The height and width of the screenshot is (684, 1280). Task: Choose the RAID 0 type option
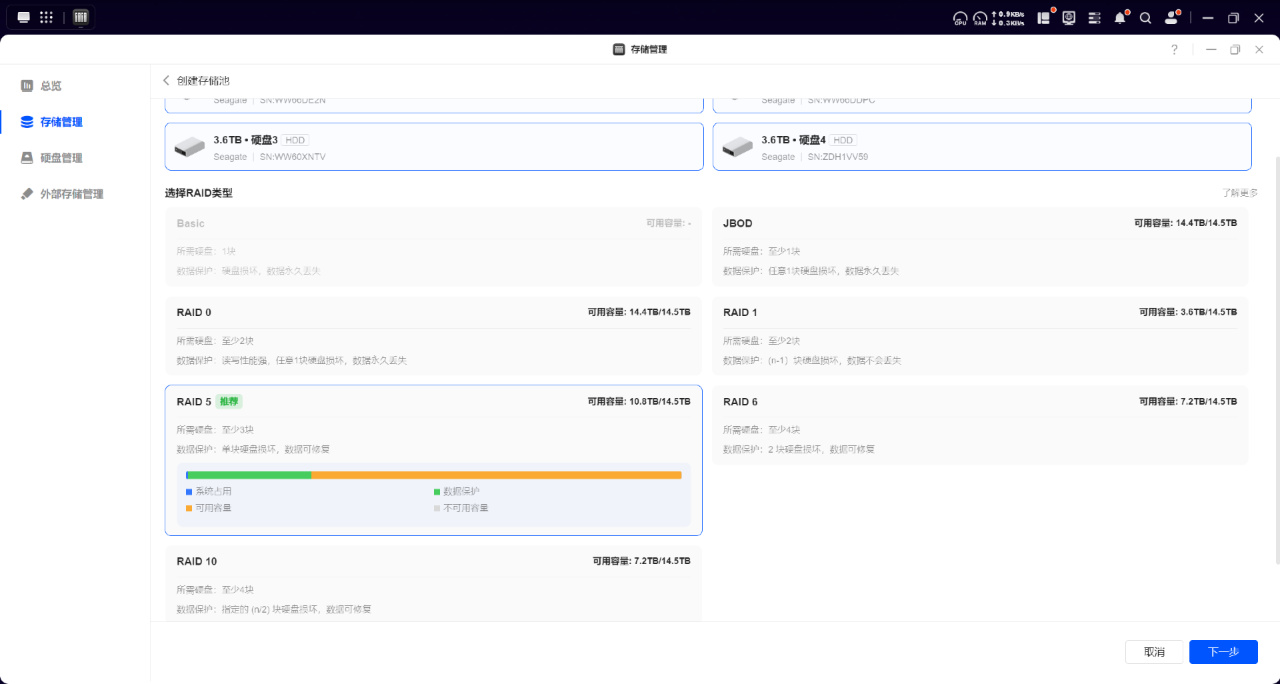433,336
